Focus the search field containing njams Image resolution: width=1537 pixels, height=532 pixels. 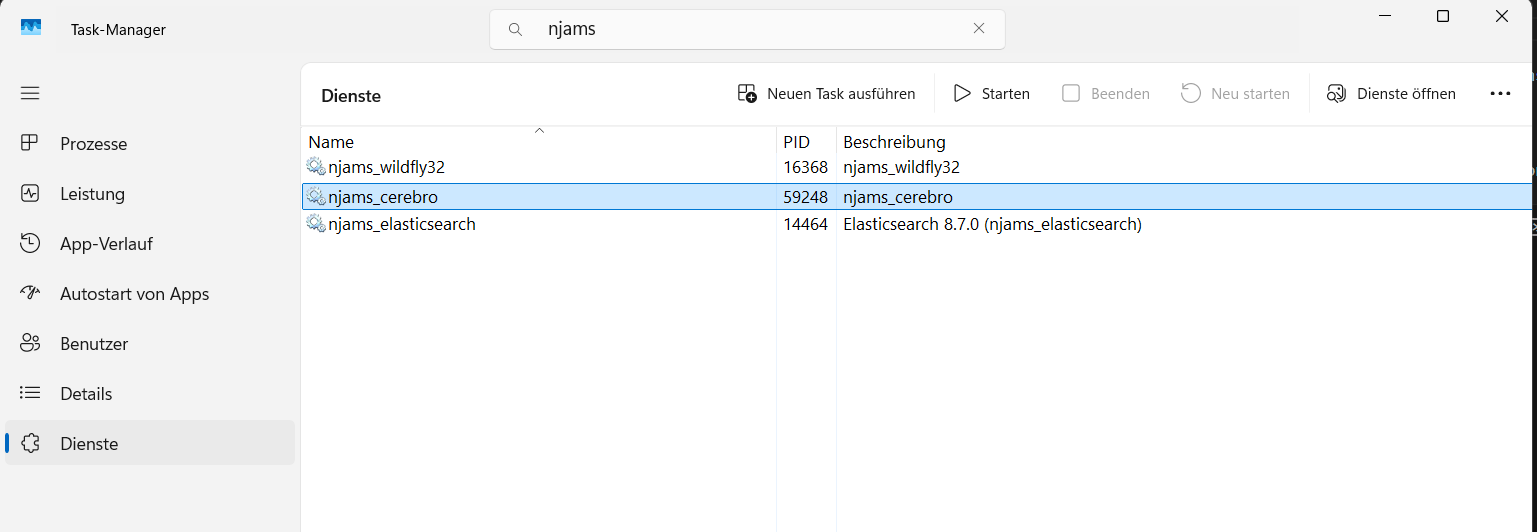(x=747, y=29)
